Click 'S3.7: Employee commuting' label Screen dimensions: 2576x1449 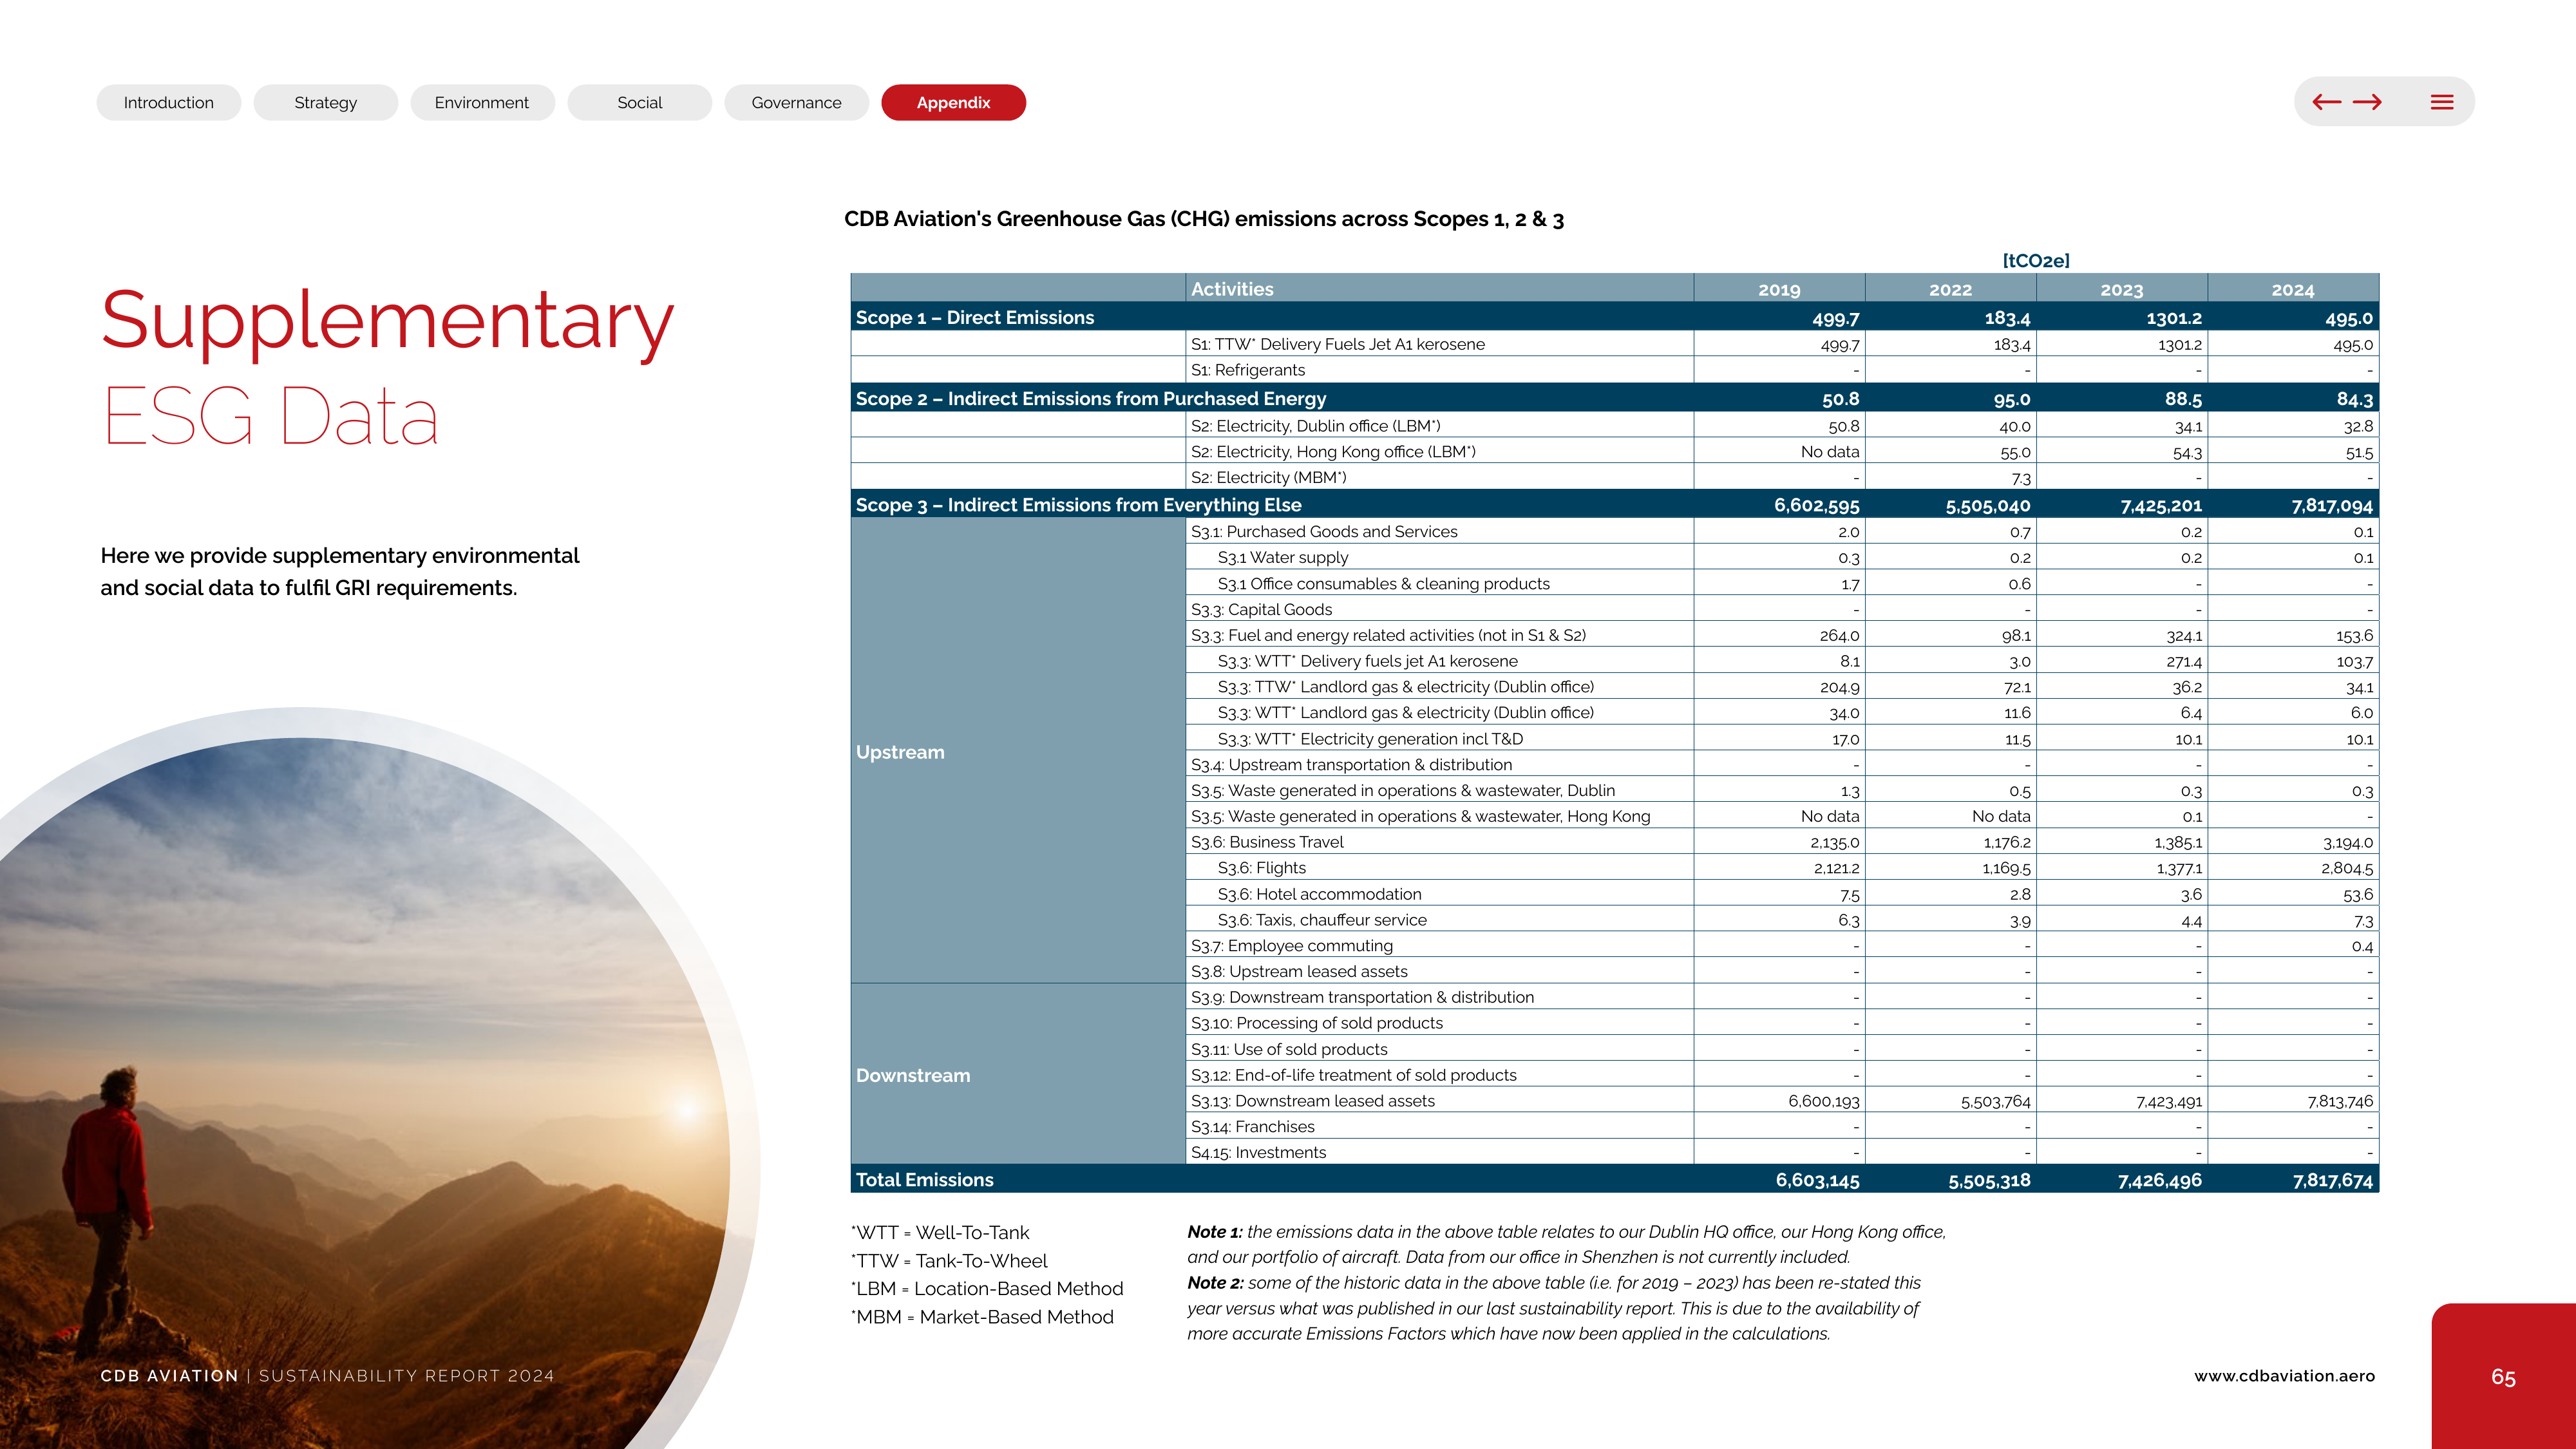[1292, 946]
